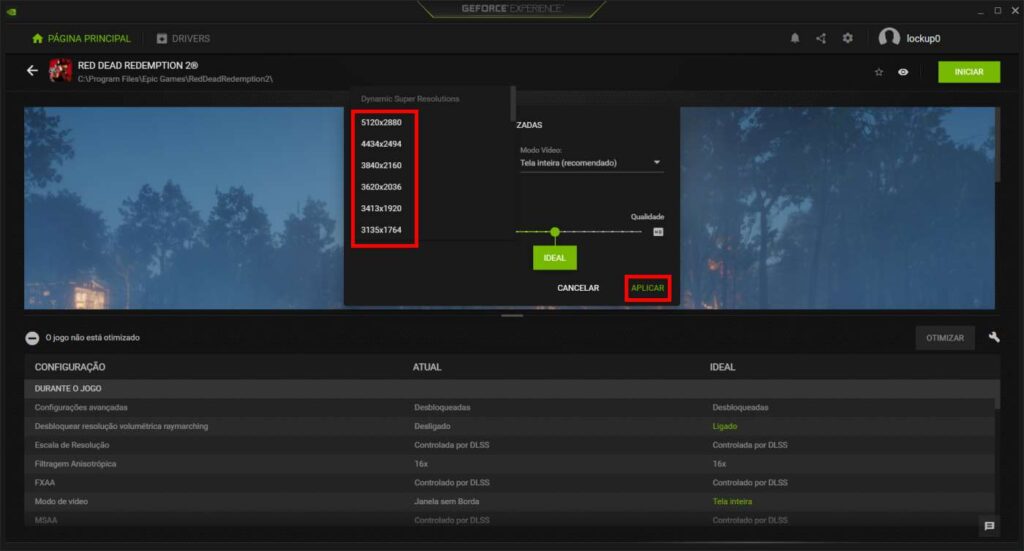The height and width of the screenshot is (551, 1024).
Task: Click the Otimizar button
Action: pyautogui.click(x=945, y=338)
